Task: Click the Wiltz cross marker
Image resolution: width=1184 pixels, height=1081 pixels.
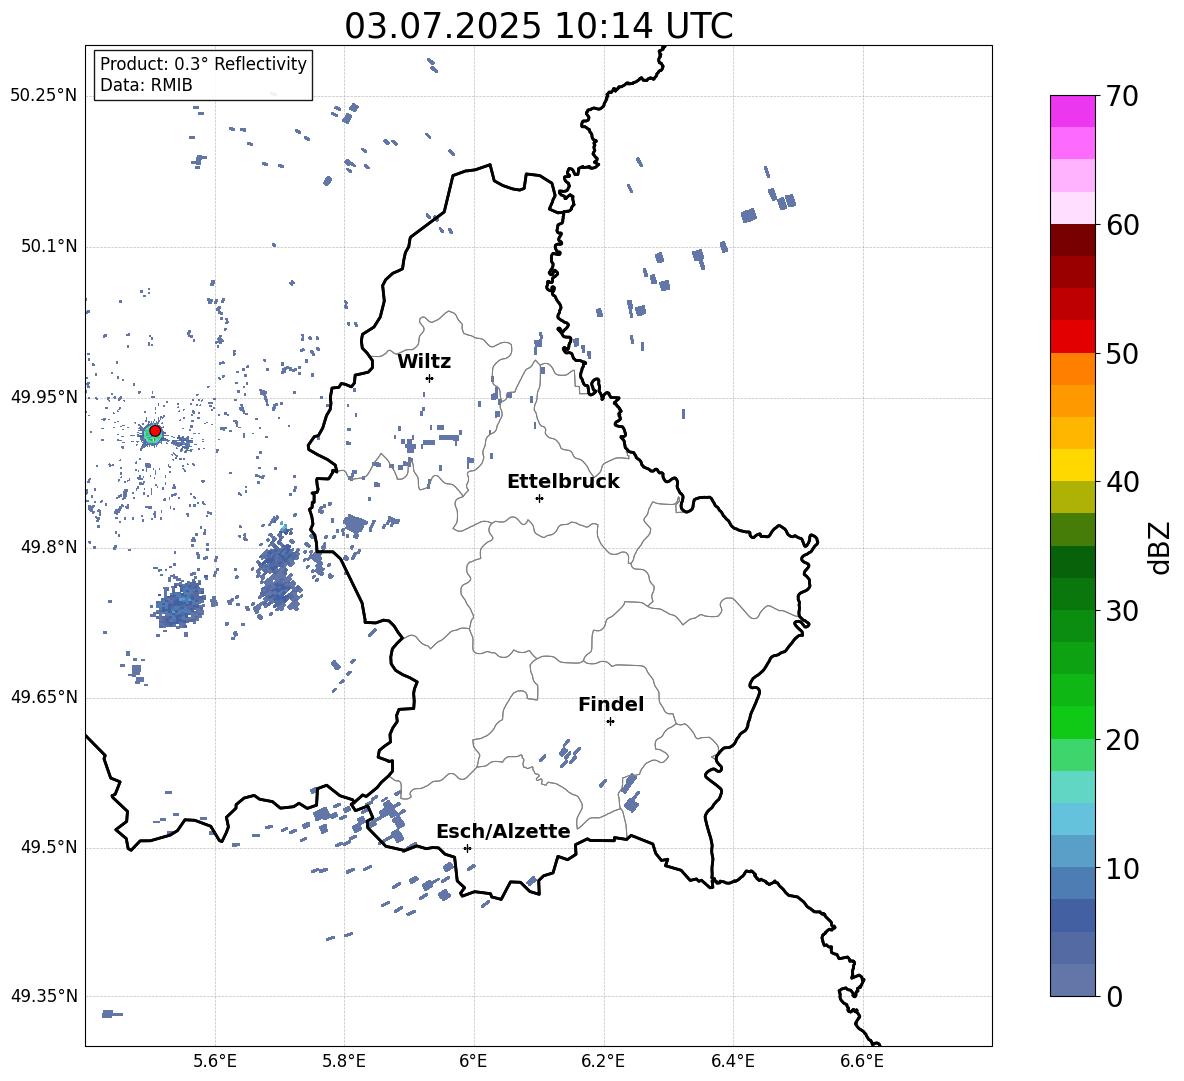Action: [x=429, y=378]
